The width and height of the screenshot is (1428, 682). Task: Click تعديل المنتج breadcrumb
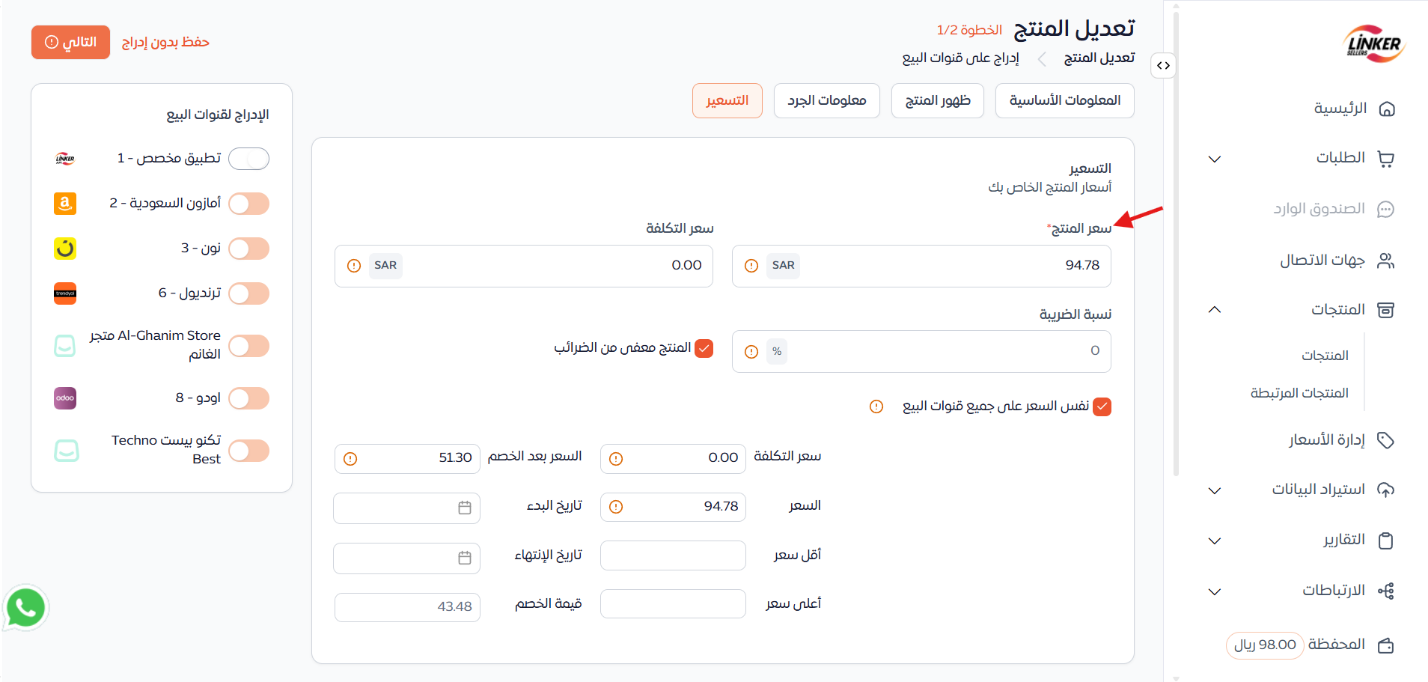click(1098, 58)
